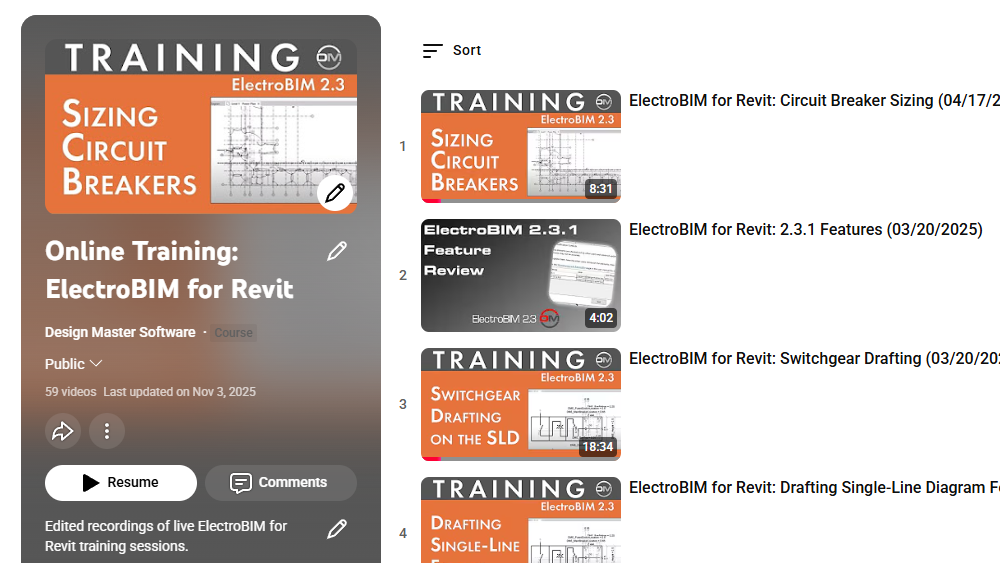Change the Public visibility dropdown
This screenshot has width=1000, height=563.
pos(73,364)
